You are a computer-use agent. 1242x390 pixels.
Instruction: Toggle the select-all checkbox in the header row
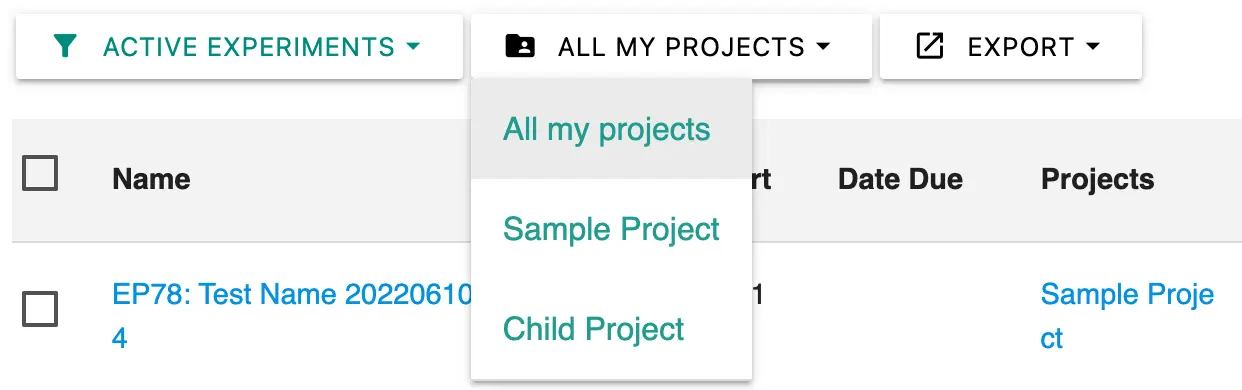[x=40, y=173]
